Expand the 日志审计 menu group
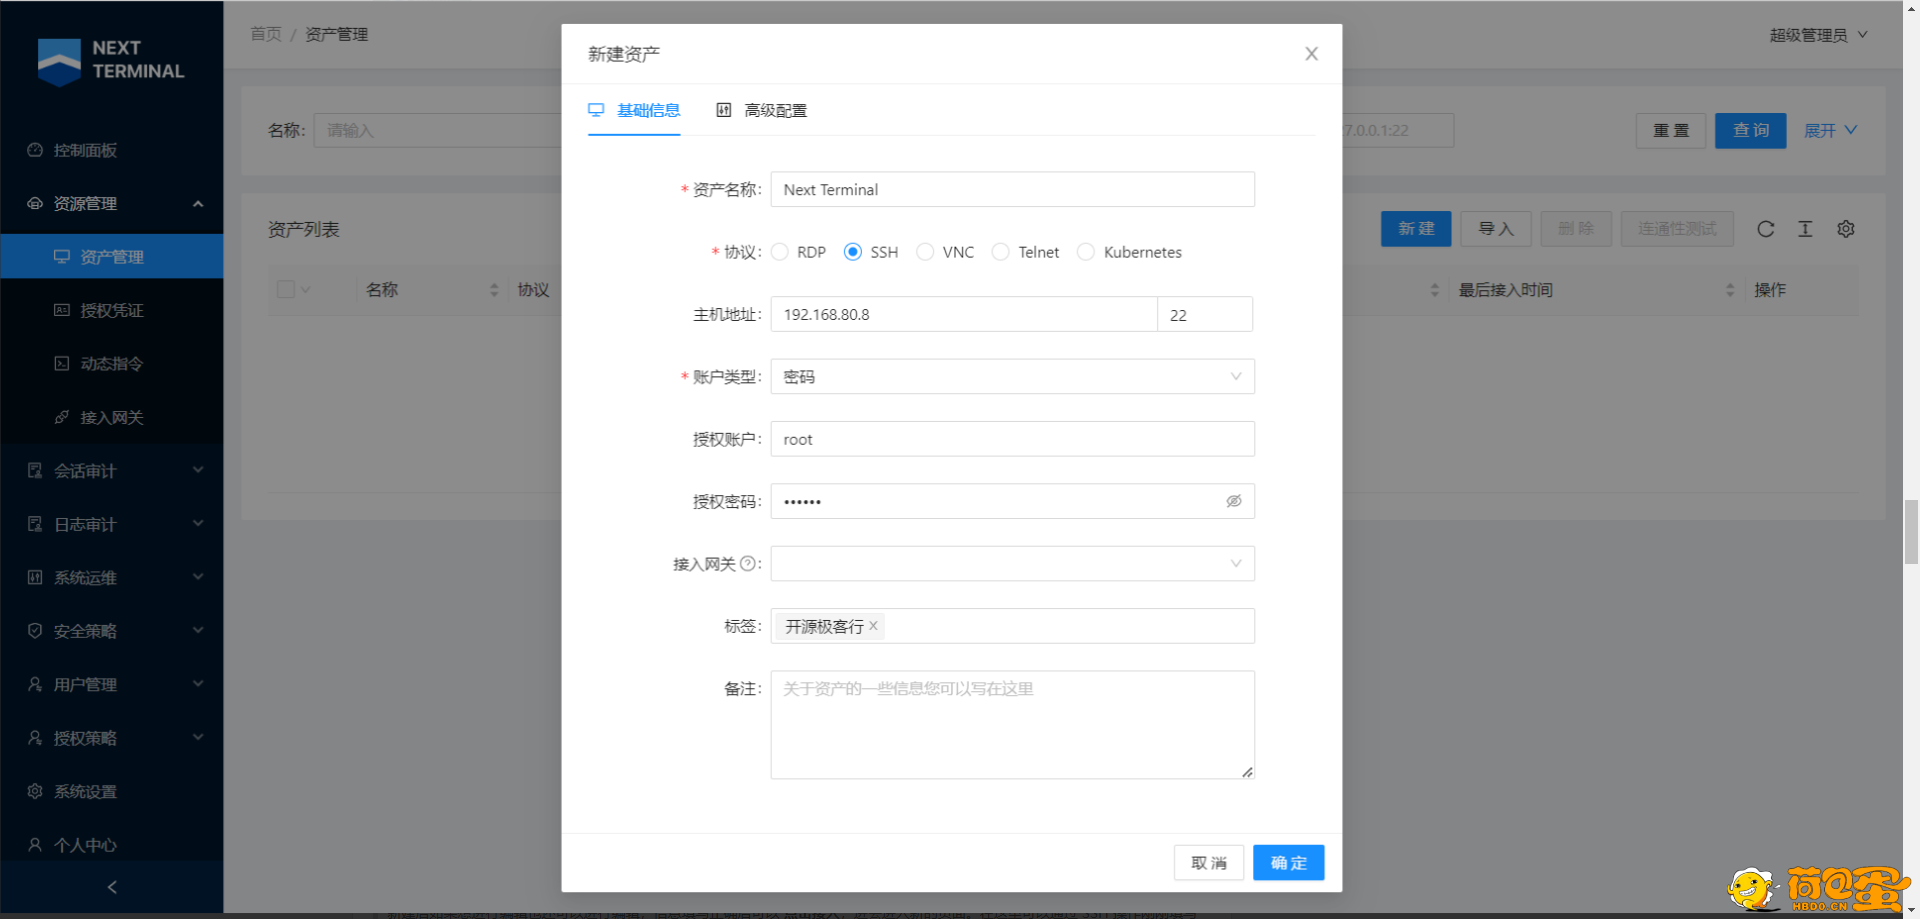The image size is (1920, 919). click(198, 524)
